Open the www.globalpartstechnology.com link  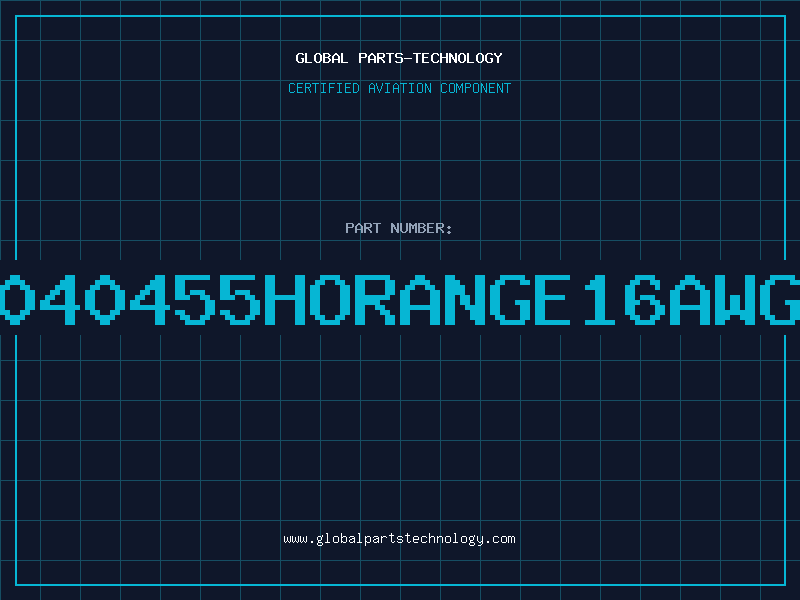click(399, 539)
